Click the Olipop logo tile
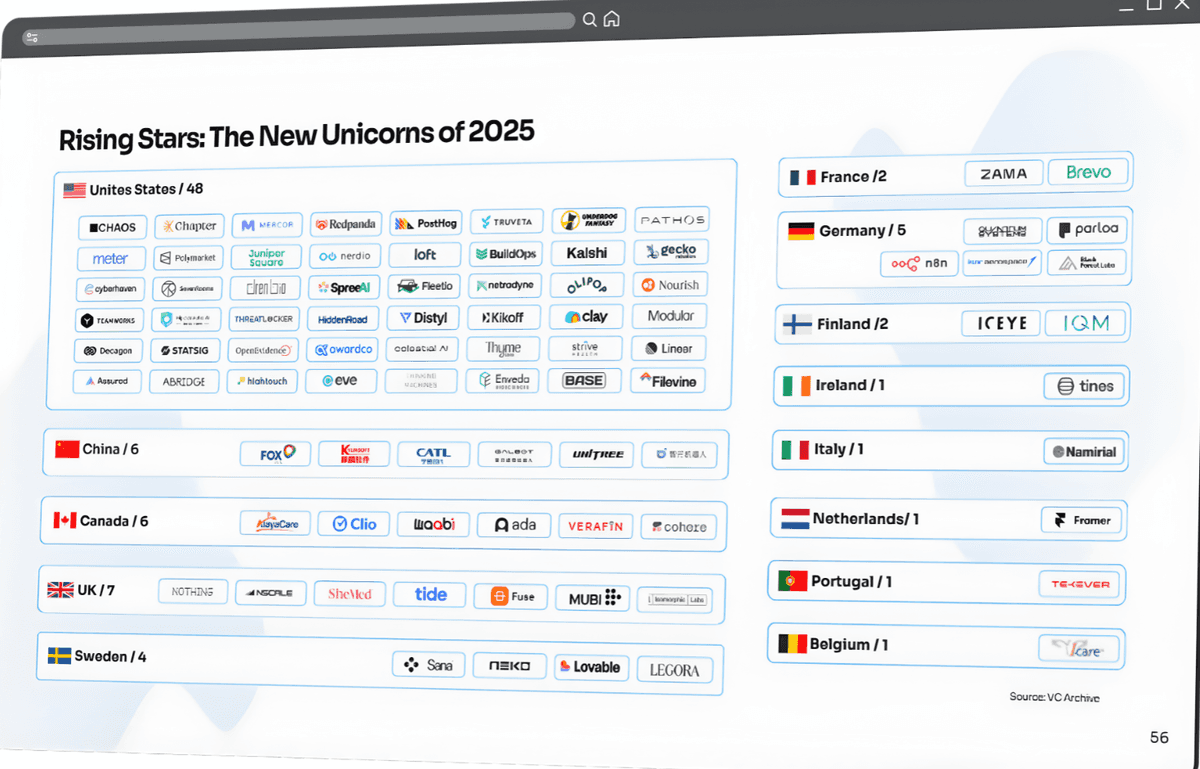The height and width of the screenshot is (769, 1200). pyautogui.click(x=587, y=284)
